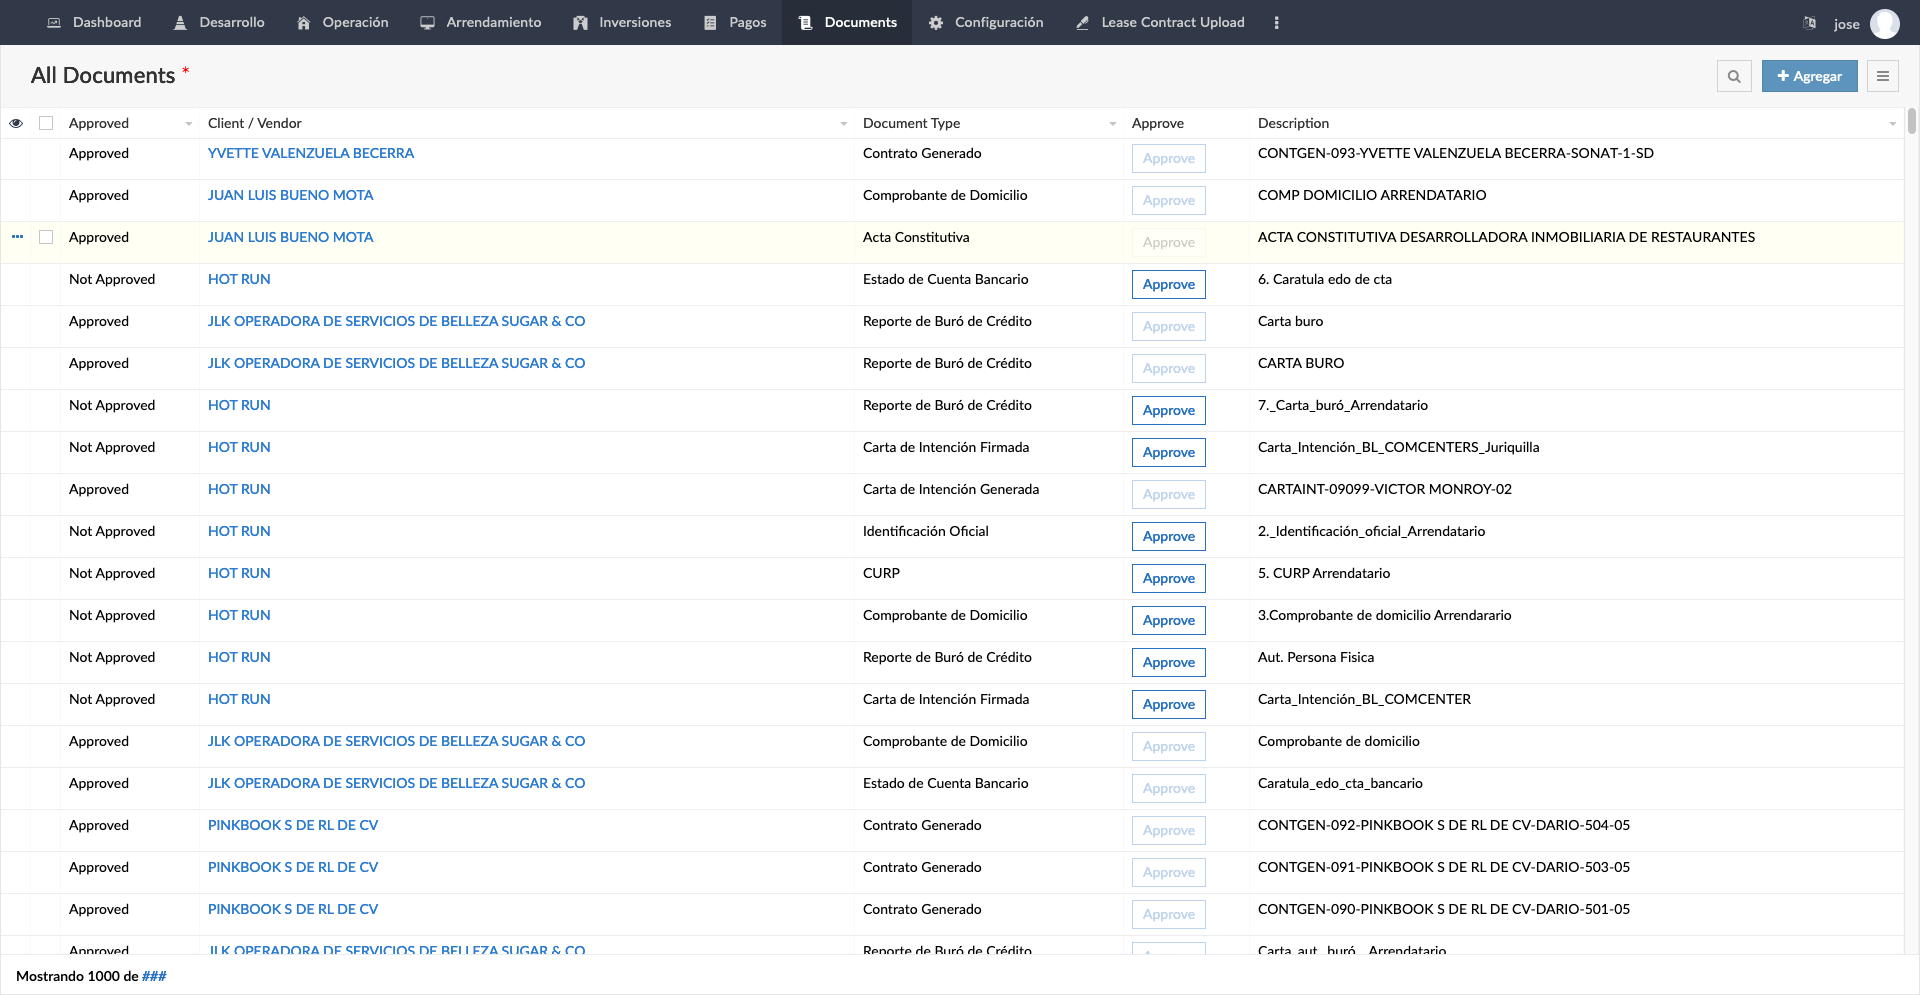Open the Arrendamiento menu
Viewport: 1920px width, 995px height.
(x=480, y=22)
